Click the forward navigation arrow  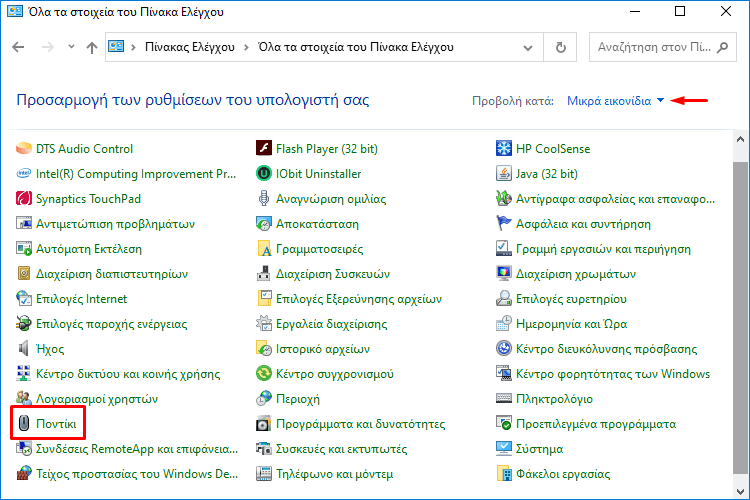pos(47,47)
